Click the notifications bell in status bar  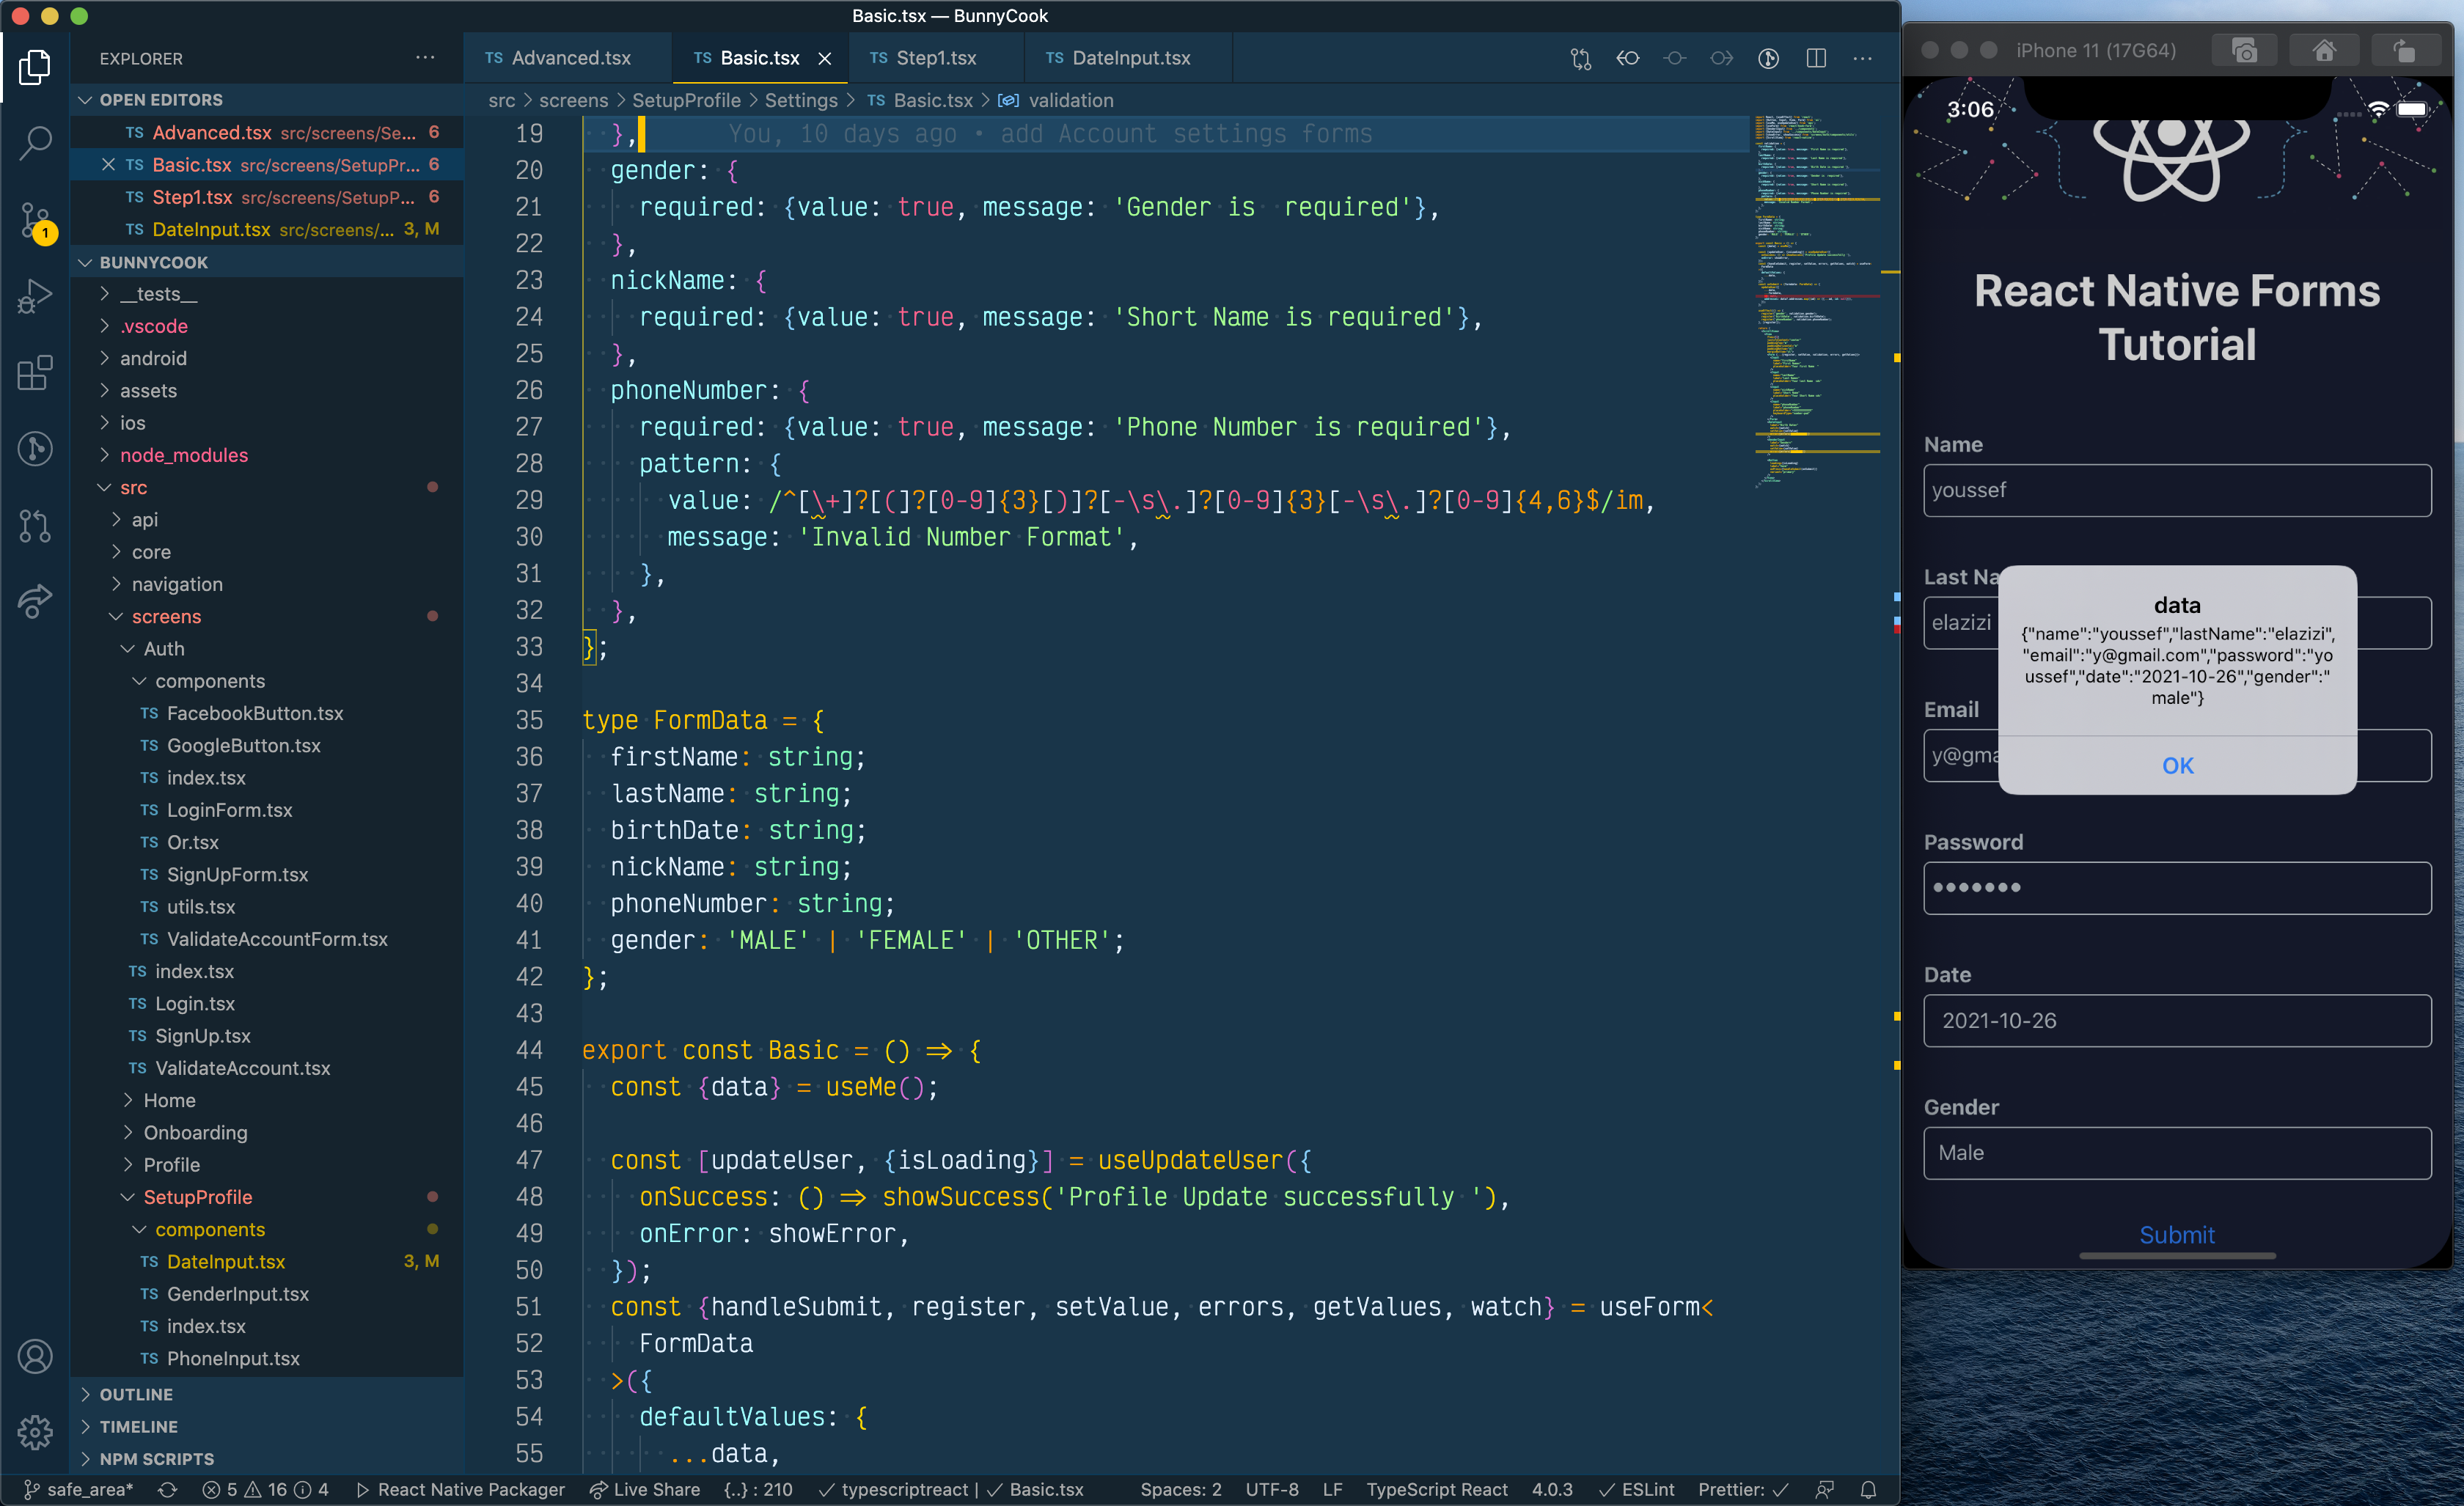pyautogui.click(x=1867, y=1489)
